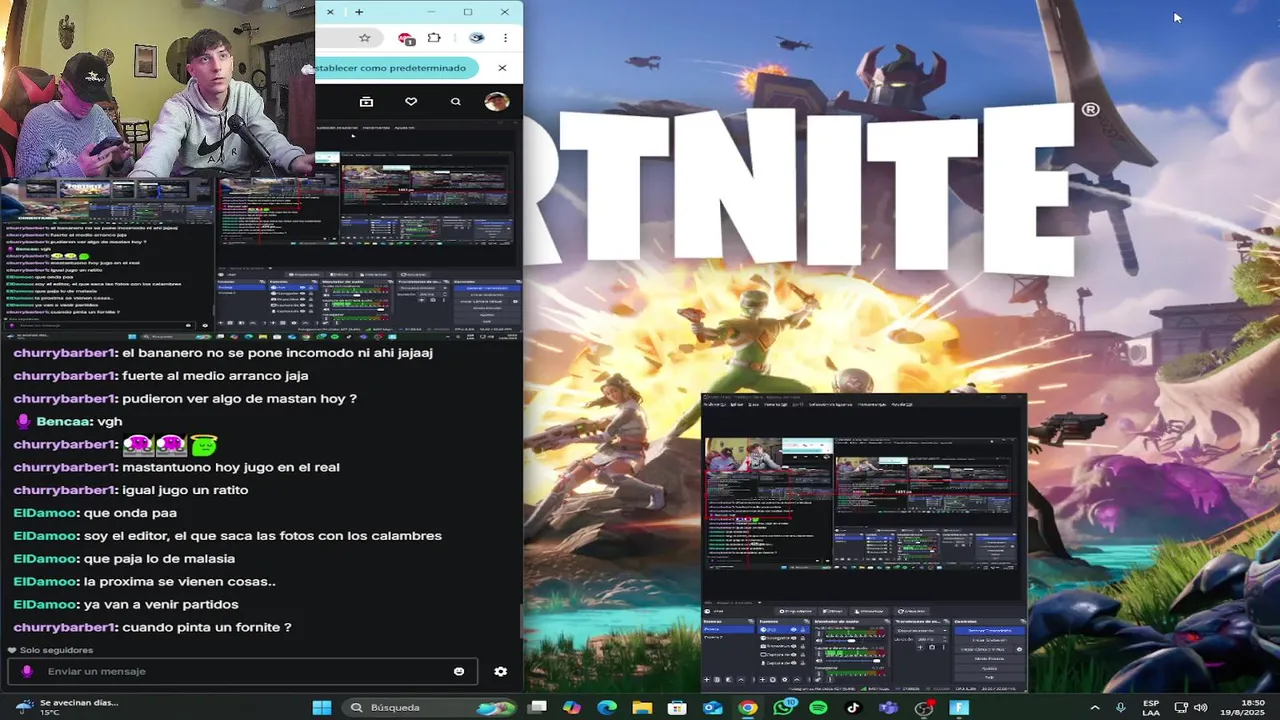This screenshot has height=720, width=1280.
Task: Open the Chrome profile avatar
Action: click(477, 38)
